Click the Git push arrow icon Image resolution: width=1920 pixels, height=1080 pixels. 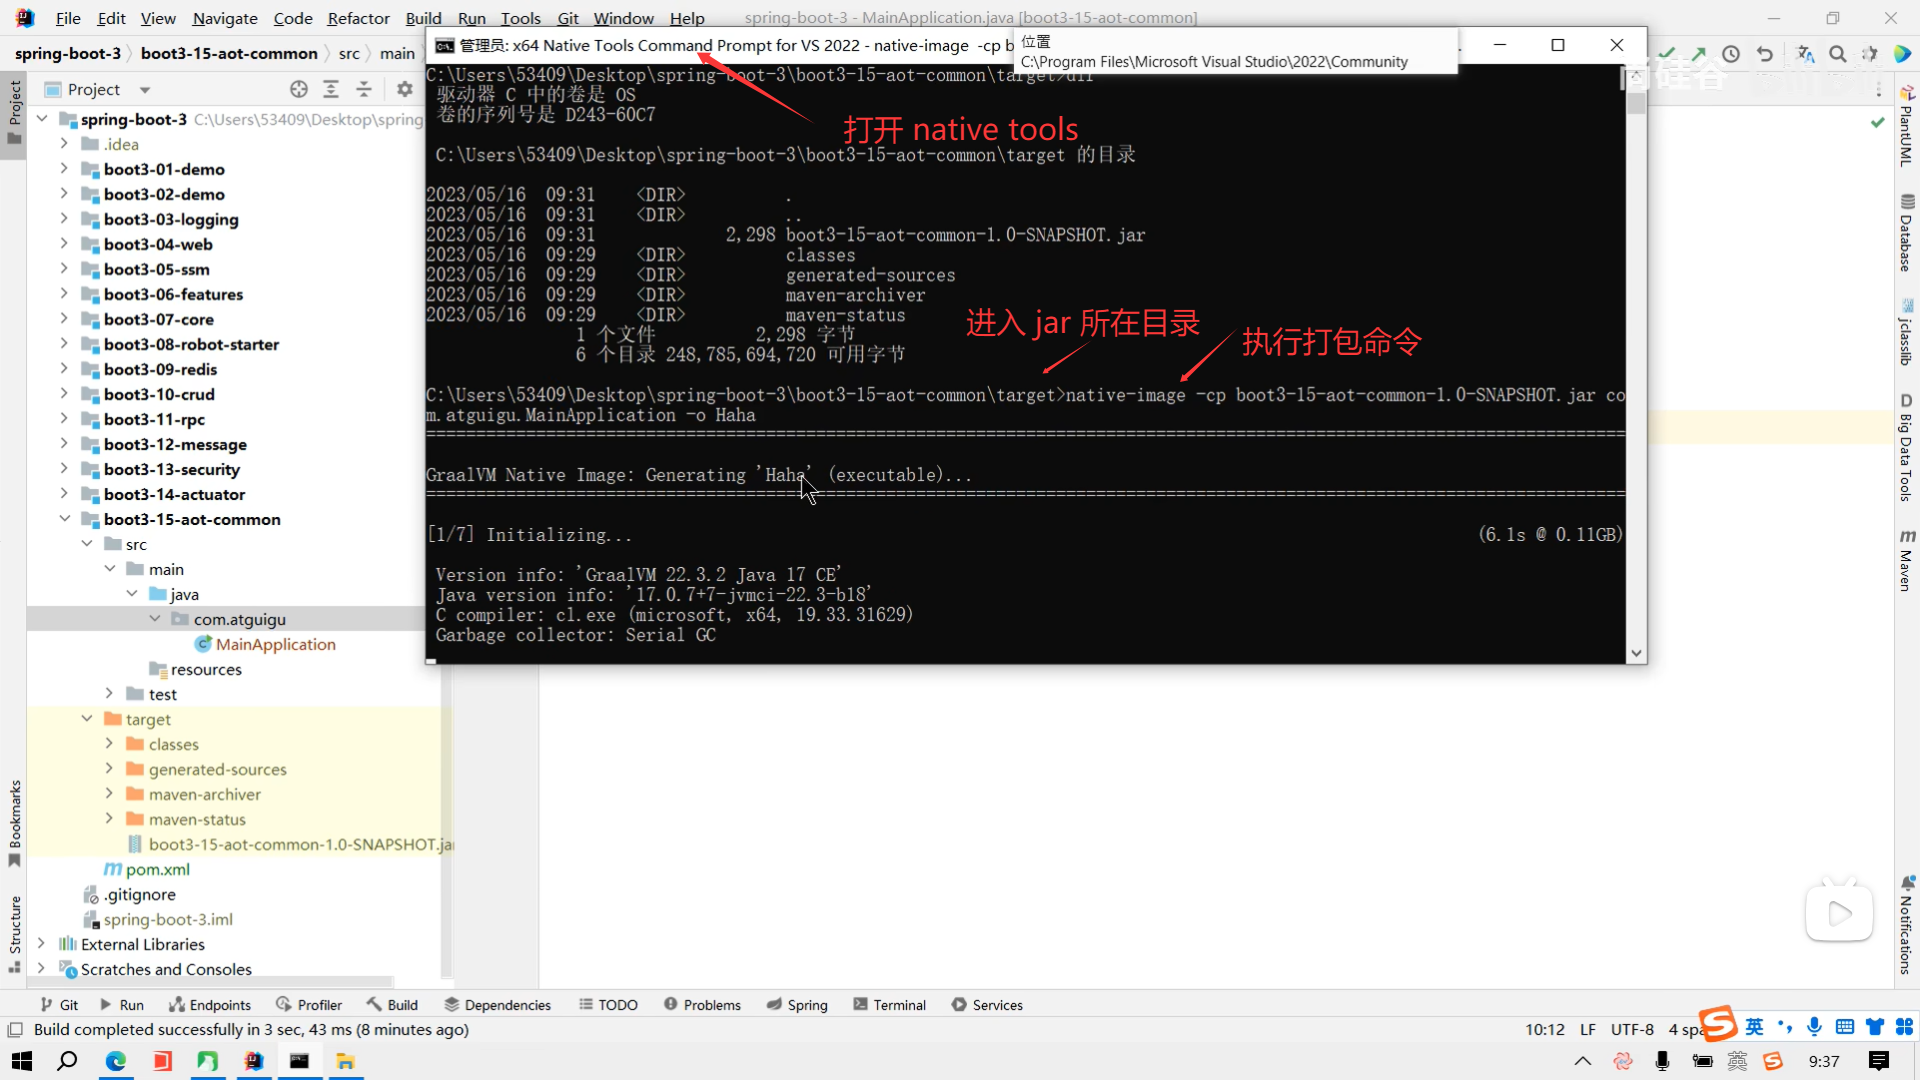pos(1699,54)
